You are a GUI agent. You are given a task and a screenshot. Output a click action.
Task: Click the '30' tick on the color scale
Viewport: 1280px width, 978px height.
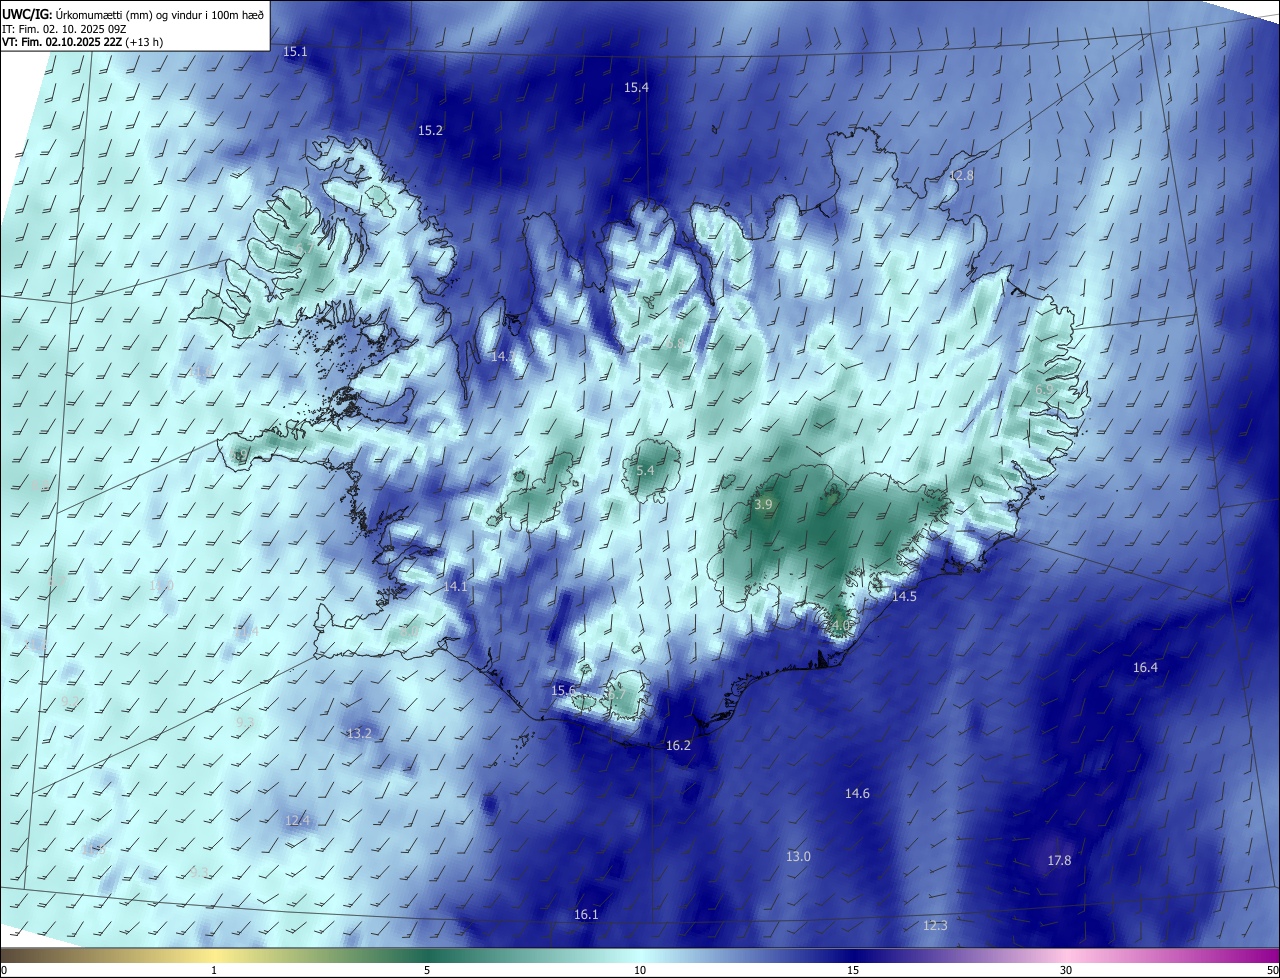coord(1066,970)
